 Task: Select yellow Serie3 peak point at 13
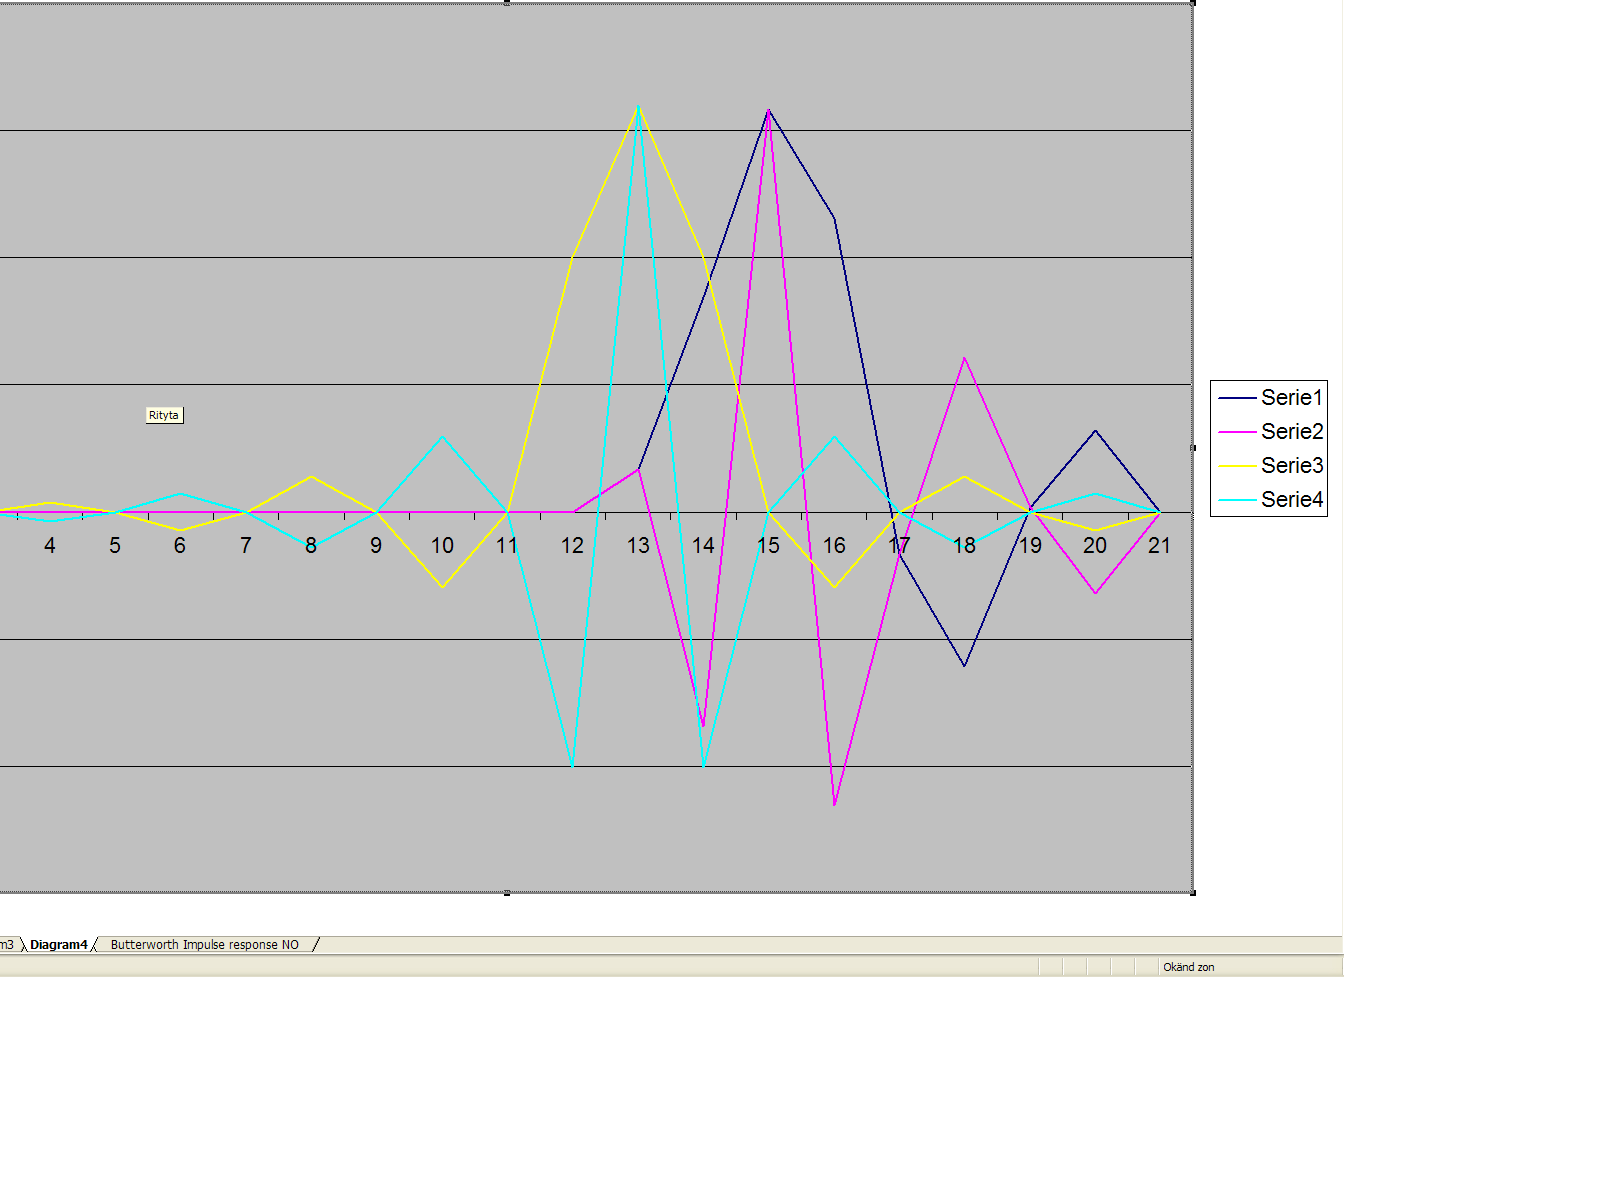coord(638,106)
